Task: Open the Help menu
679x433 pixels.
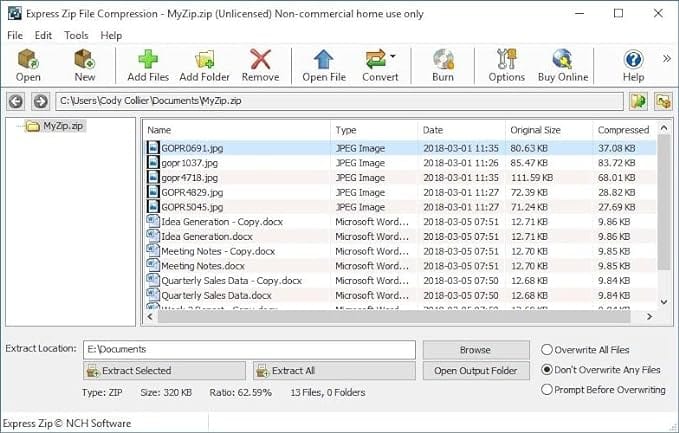Action: [111, 36]
